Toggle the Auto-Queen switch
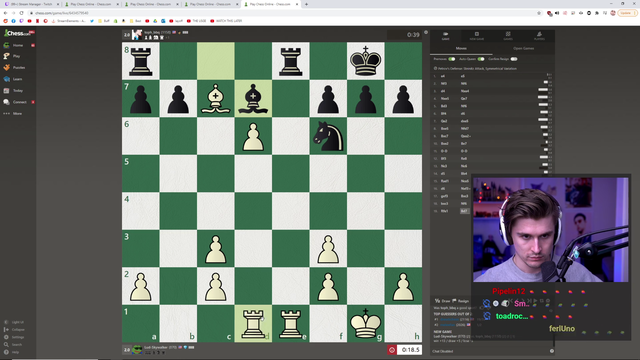 click(481, 59)
